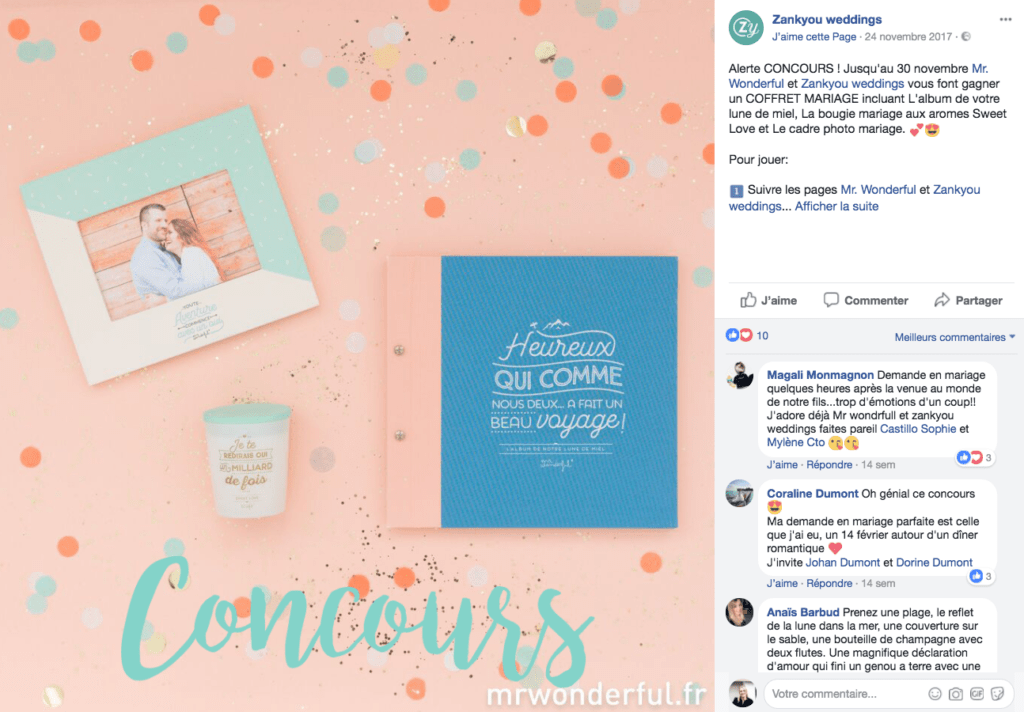
Task: Click the Zankyou weddings page avatar logo
Action: click(x=746, y=27)
